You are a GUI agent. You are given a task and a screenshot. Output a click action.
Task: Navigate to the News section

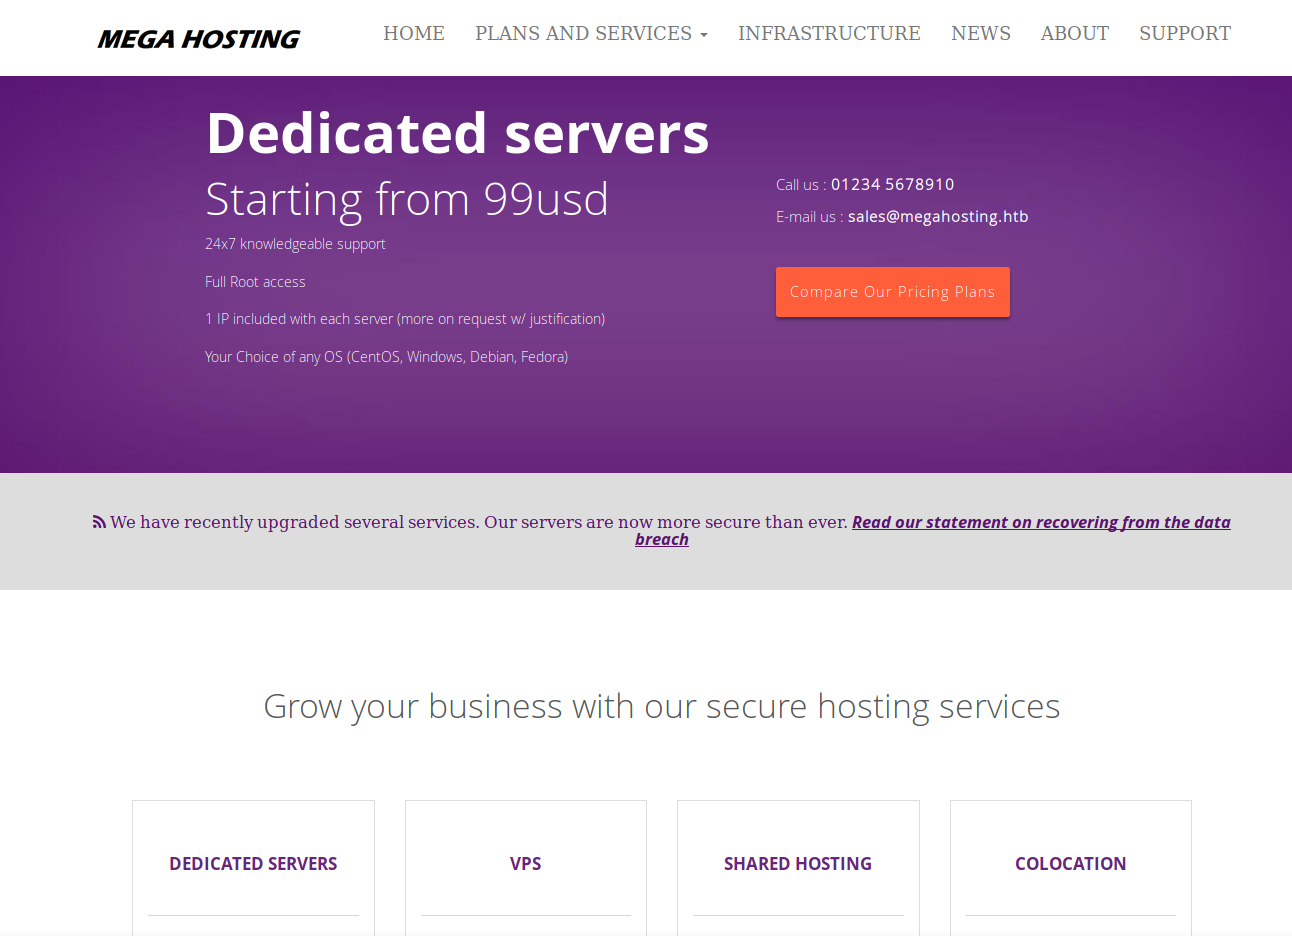980,33
